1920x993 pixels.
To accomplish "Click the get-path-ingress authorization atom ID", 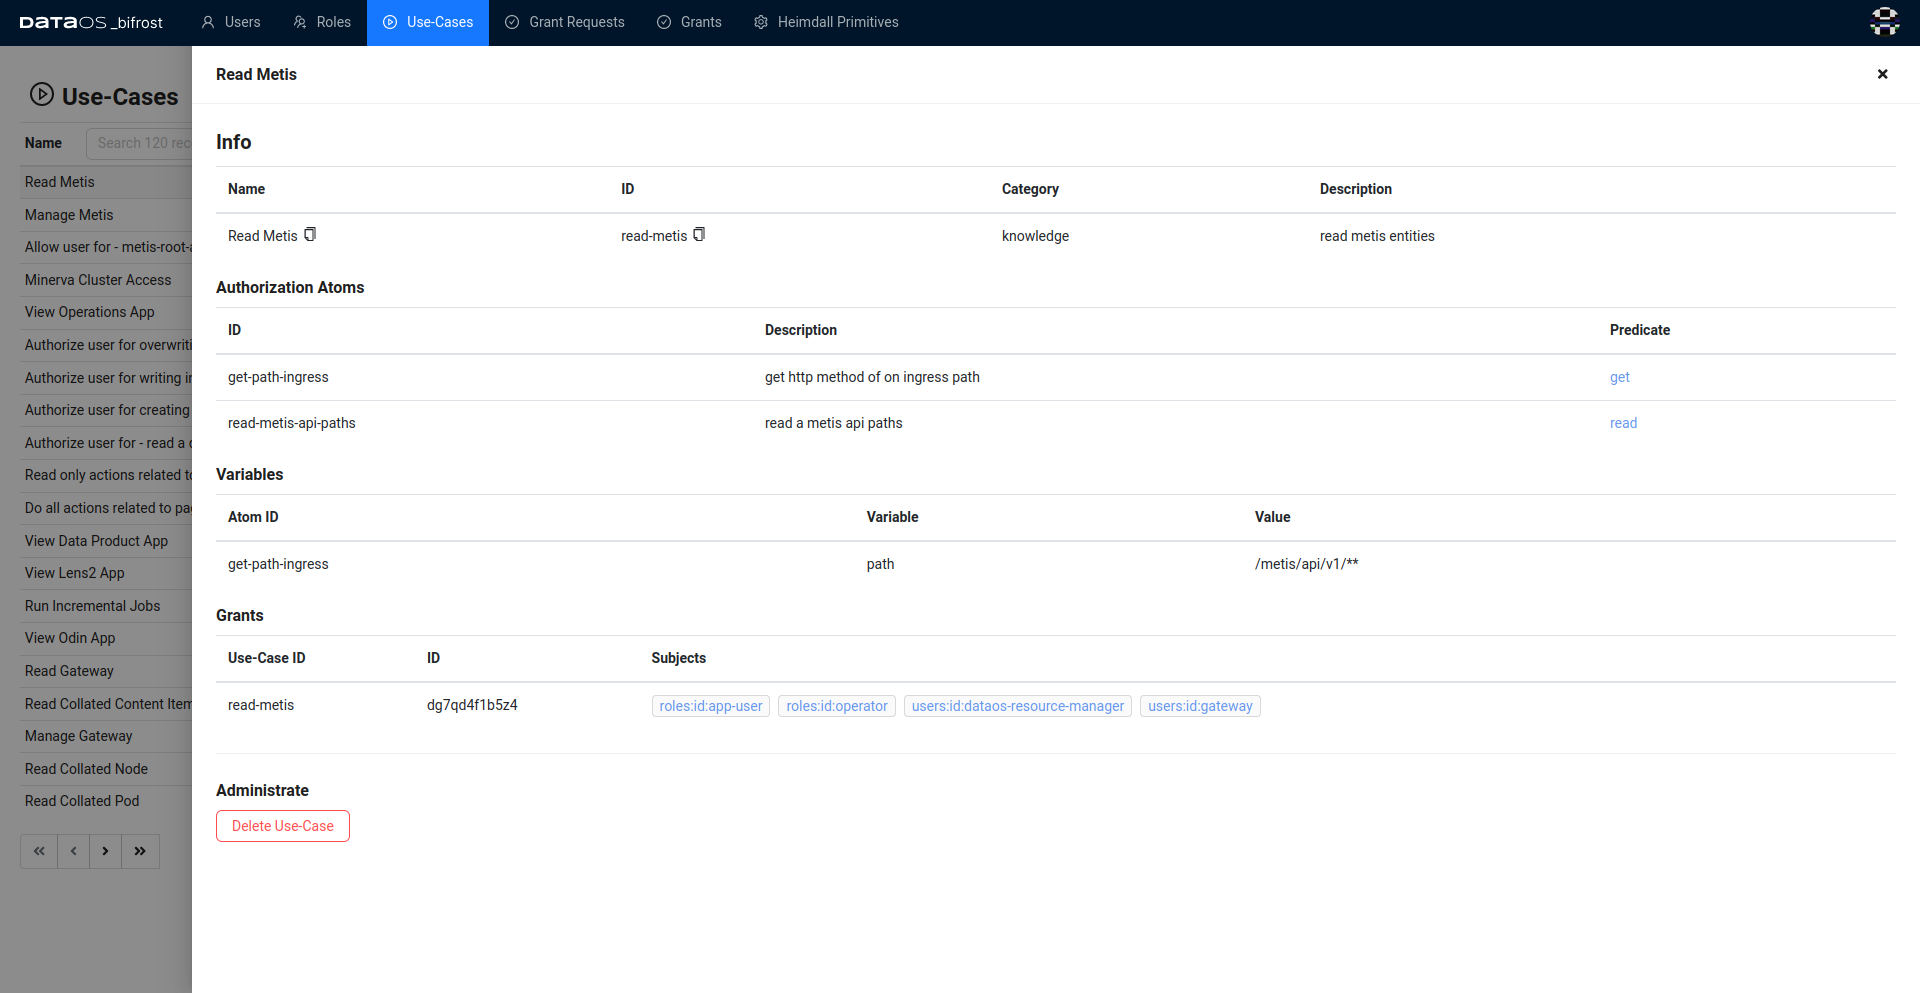I will pos(278,377).
